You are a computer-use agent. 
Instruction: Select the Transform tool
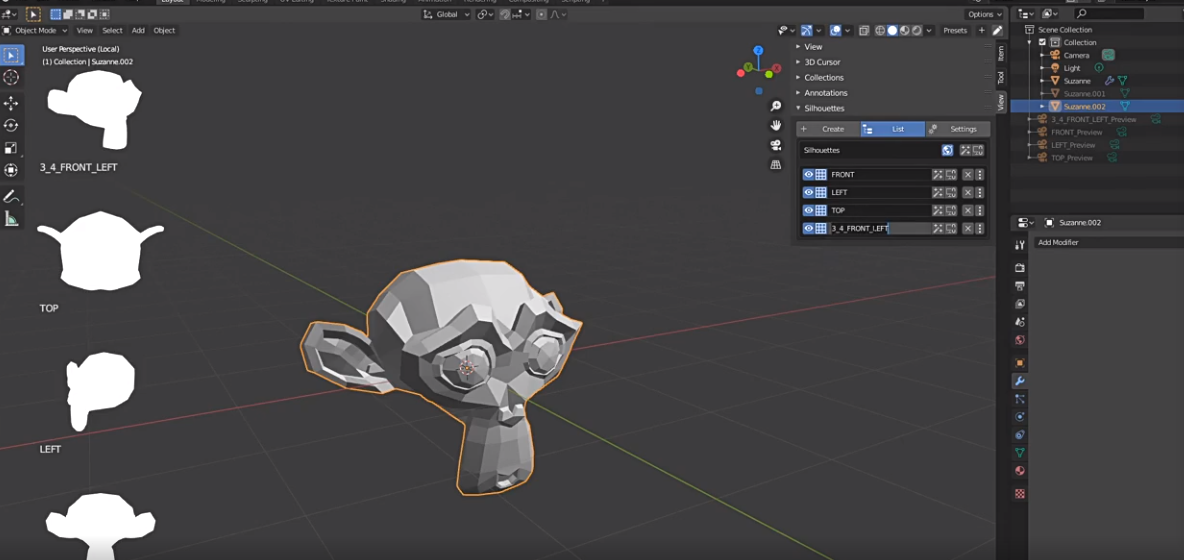pos(11,171)
